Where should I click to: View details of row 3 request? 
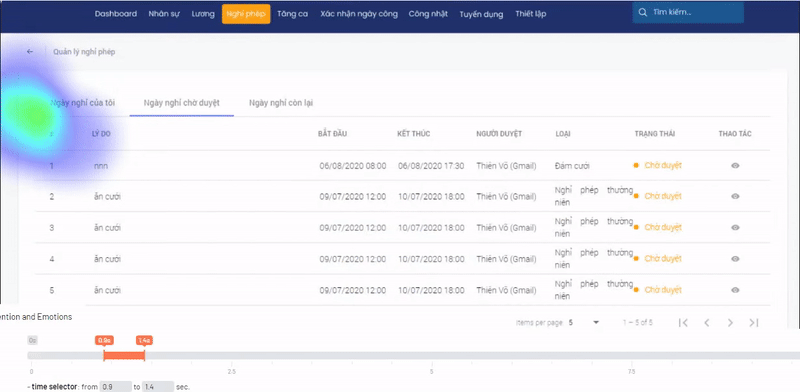click(x=735, y=228)
